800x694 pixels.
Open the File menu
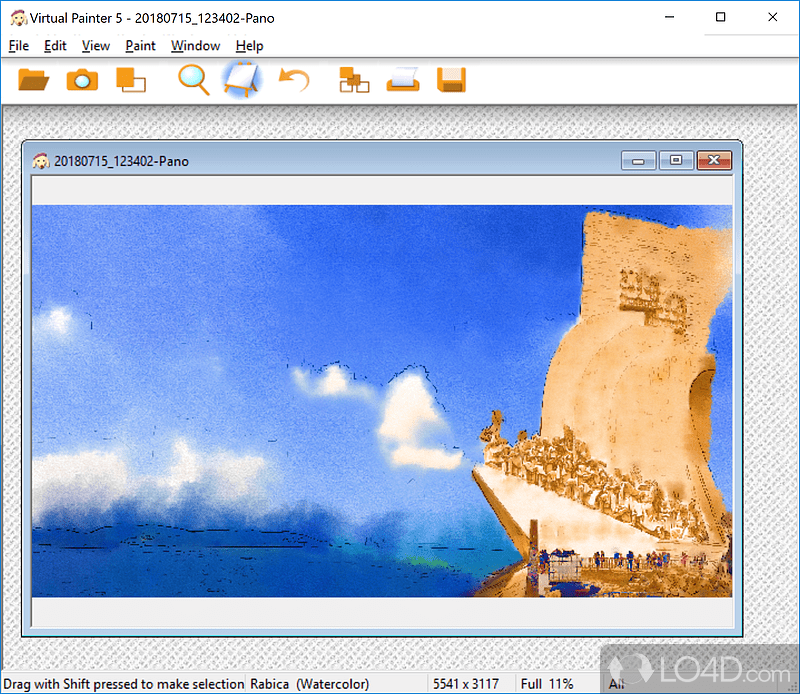18,46
